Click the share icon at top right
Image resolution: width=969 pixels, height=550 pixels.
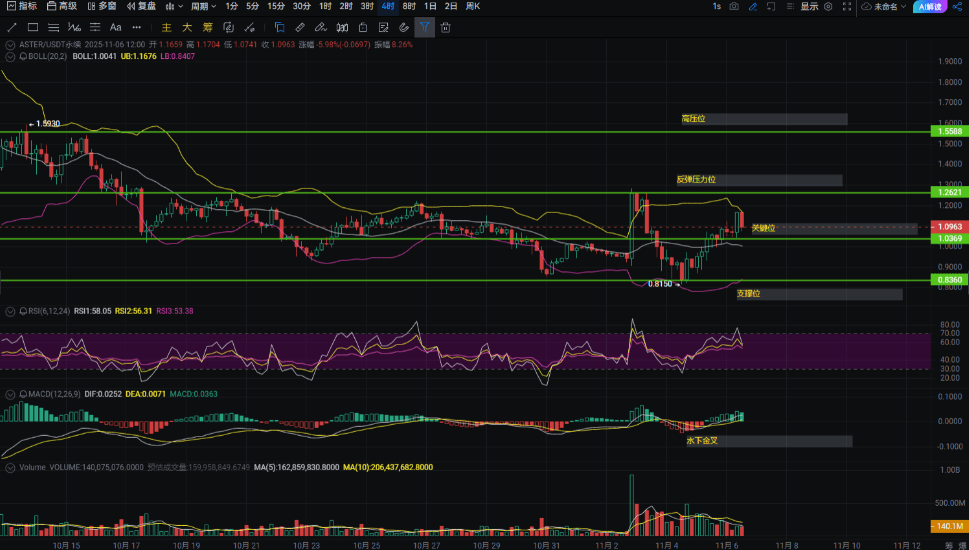point(957,7)
